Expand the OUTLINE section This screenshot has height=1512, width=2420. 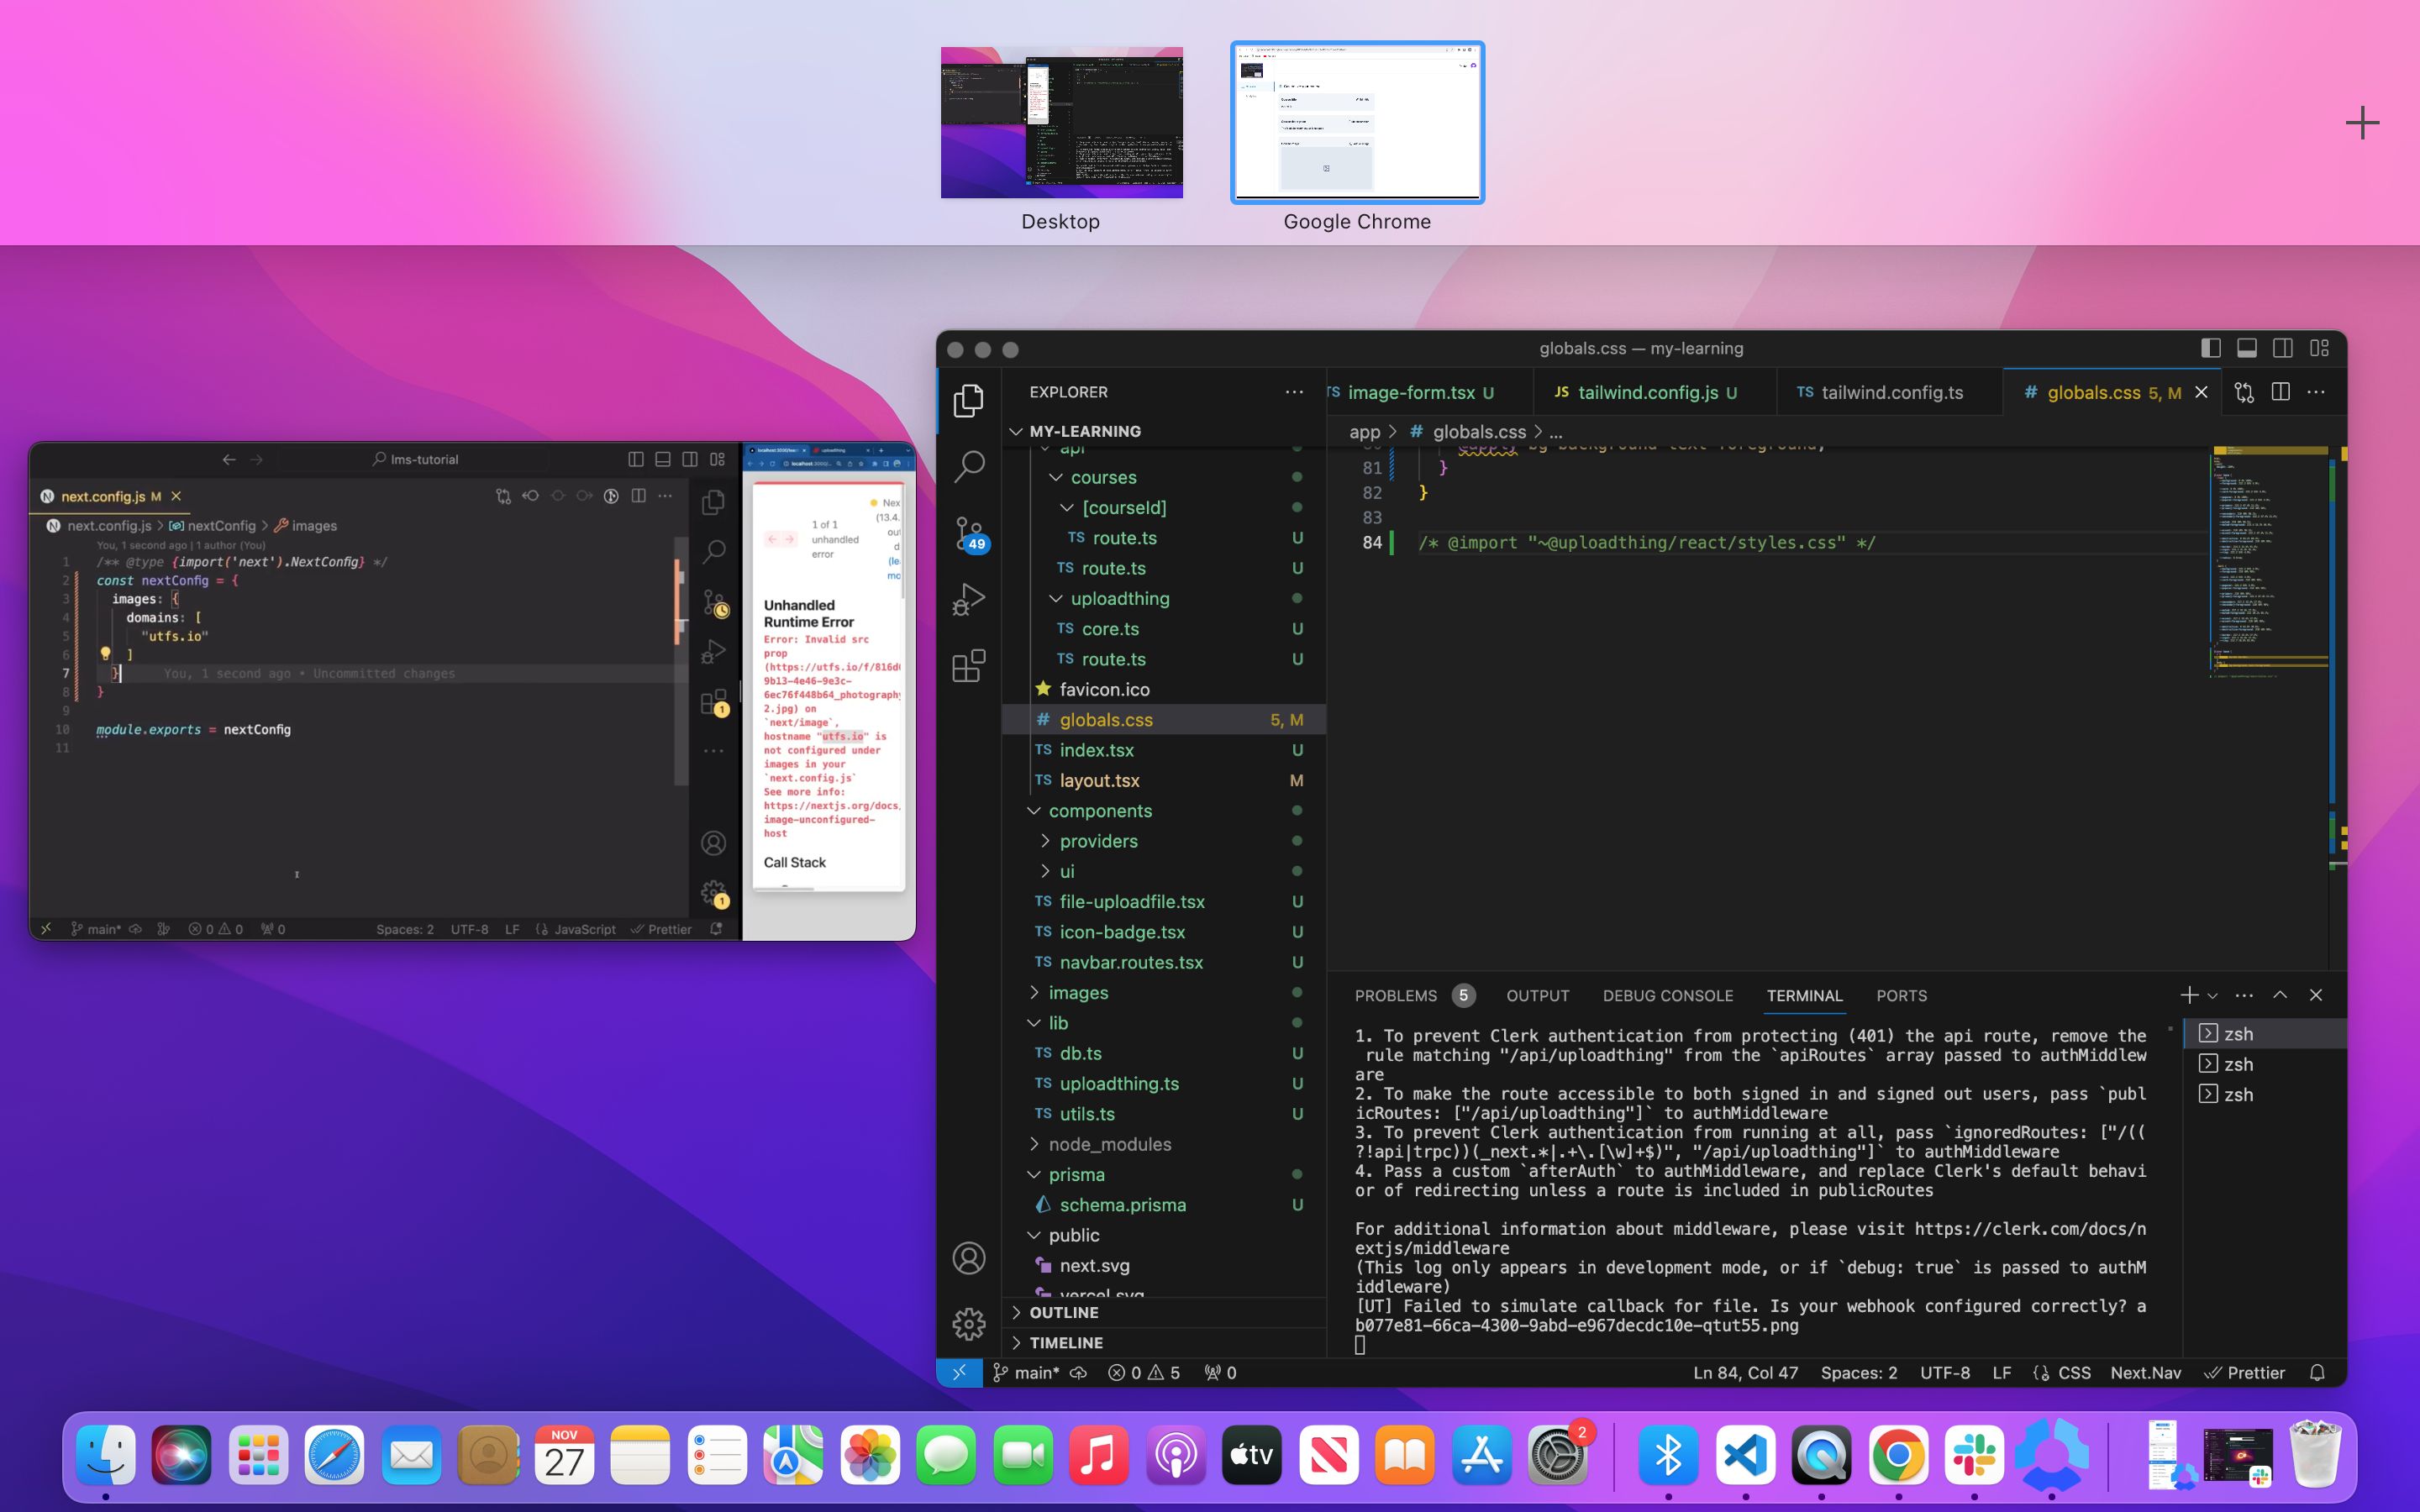click(x=1064, y=1312)
